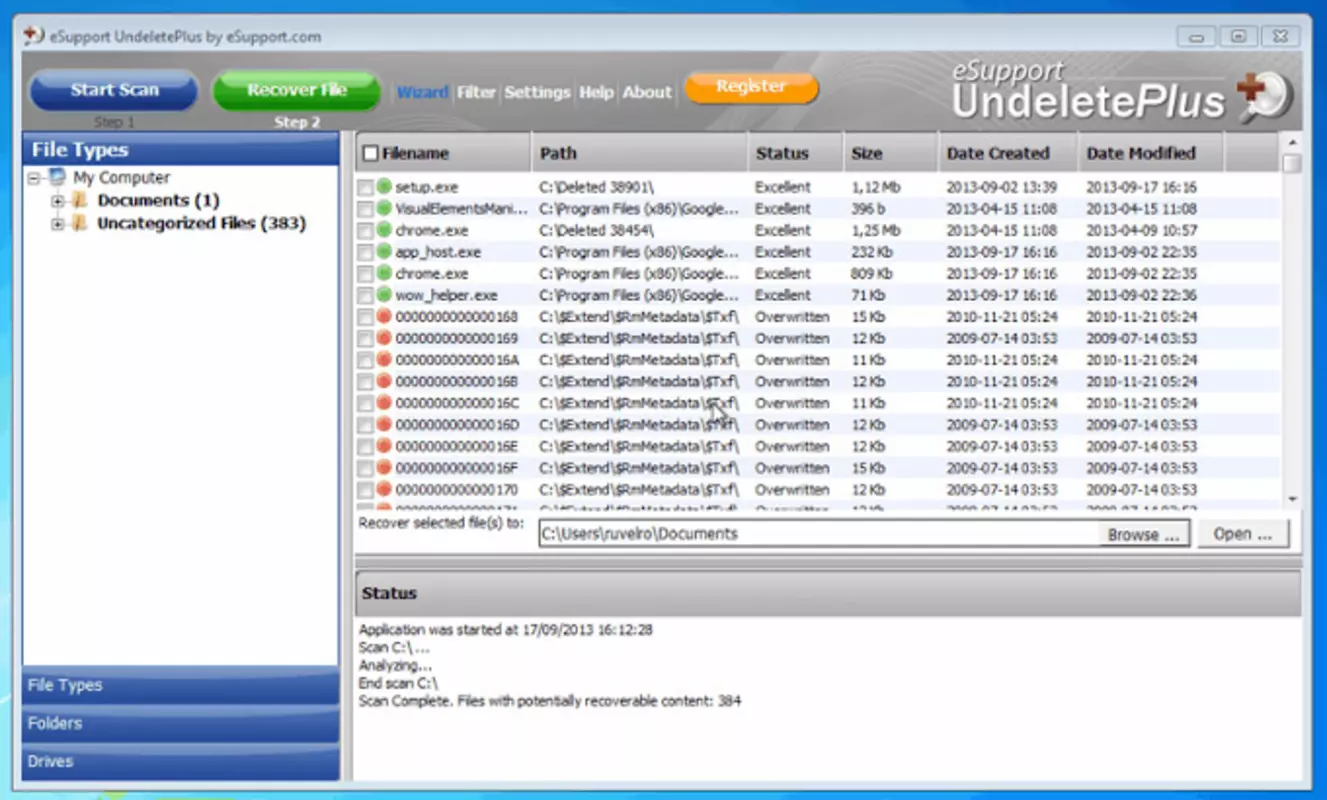Screen dimensions: 1327x800
Task: Click the green icon beside VisualElementsMani file
Action: [384, 209]
